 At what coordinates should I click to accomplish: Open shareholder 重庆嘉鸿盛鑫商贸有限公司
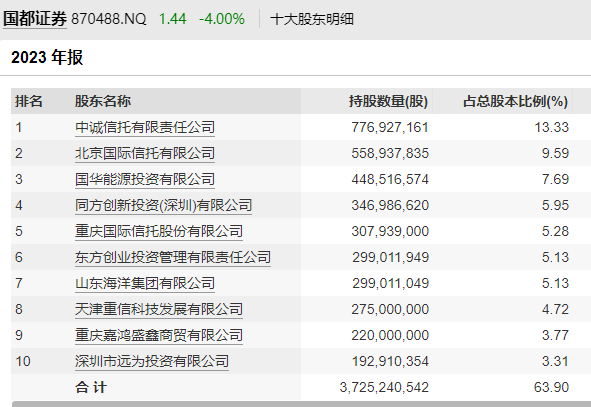[159, 335]
